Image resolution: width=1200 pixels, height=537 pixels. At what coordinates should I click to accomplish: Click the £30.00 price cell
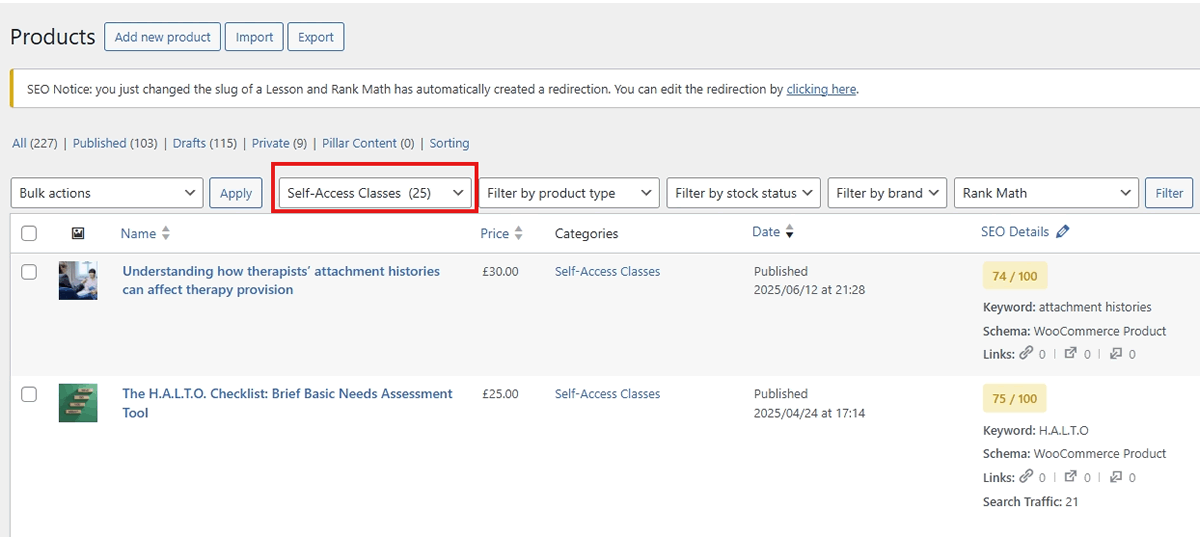tap(500, 271)
